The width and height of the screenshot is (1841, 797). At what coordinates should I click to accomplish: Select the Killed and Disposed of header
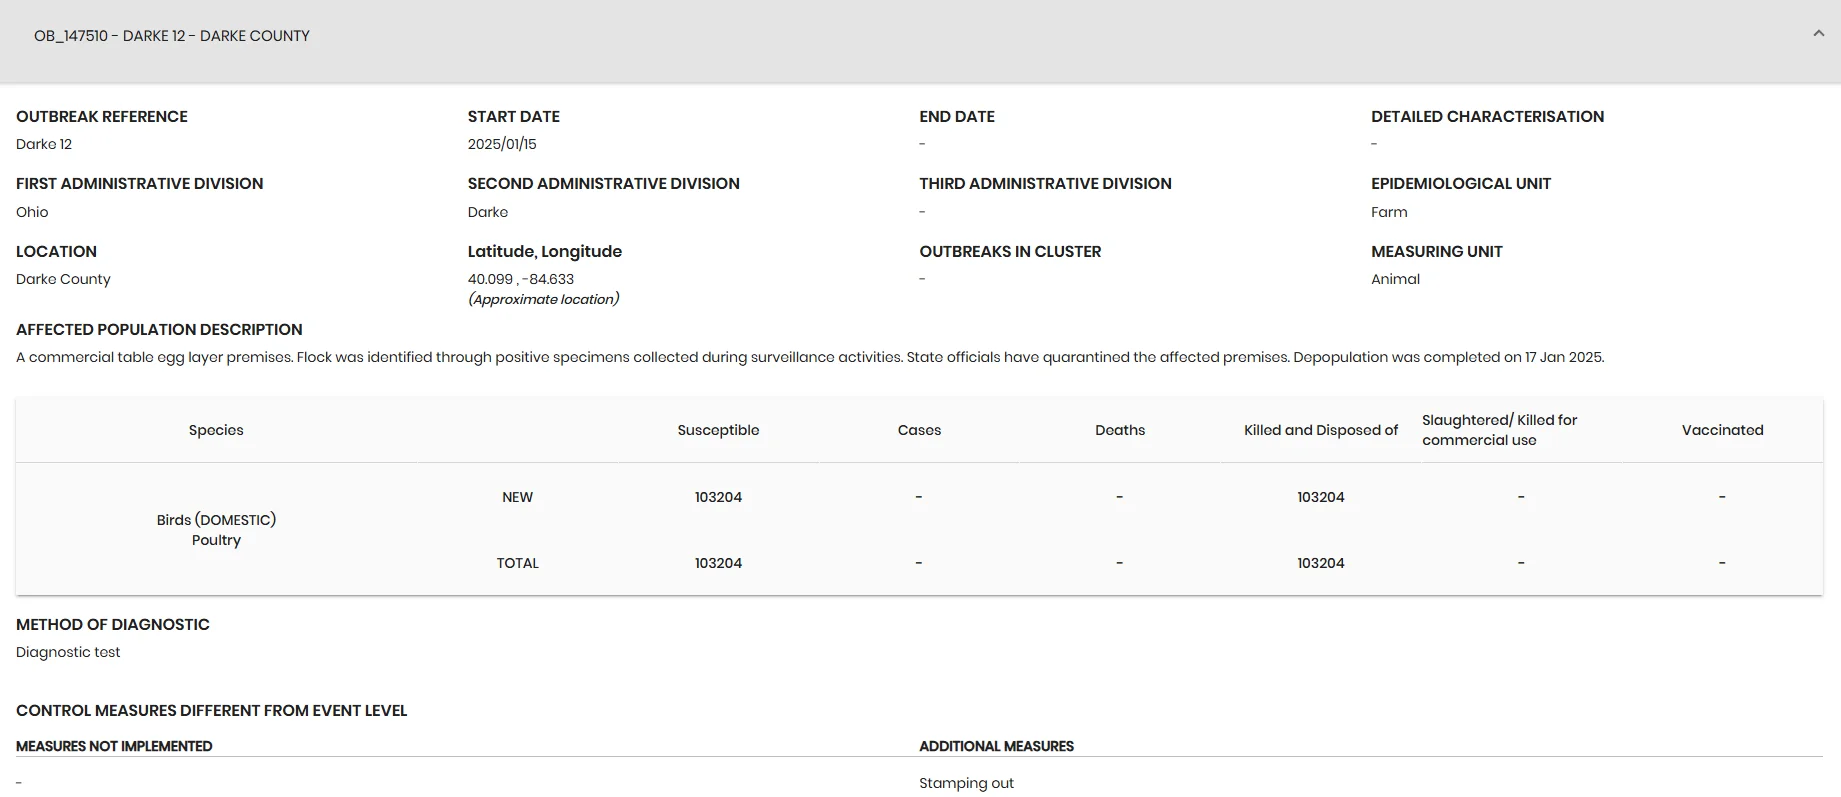click(x=1320, y=430)
